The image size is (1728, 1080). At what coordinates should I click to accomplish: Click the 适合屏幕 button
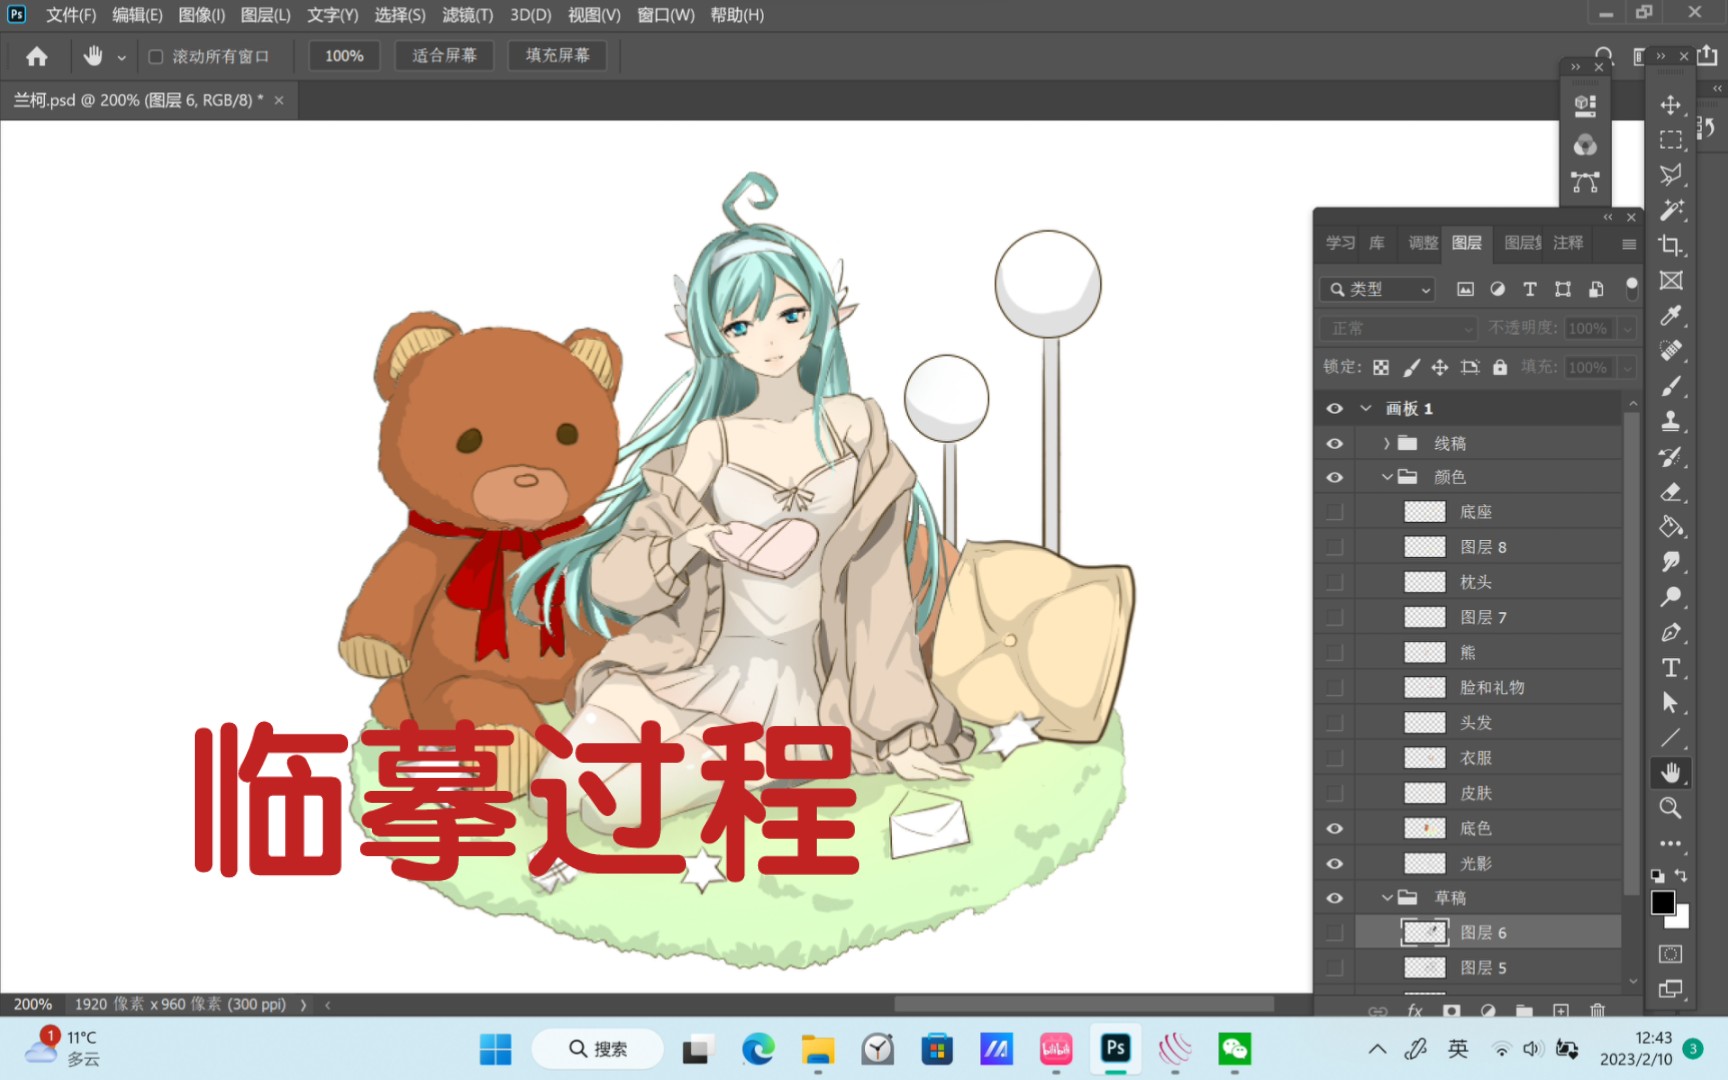point(445,56)
